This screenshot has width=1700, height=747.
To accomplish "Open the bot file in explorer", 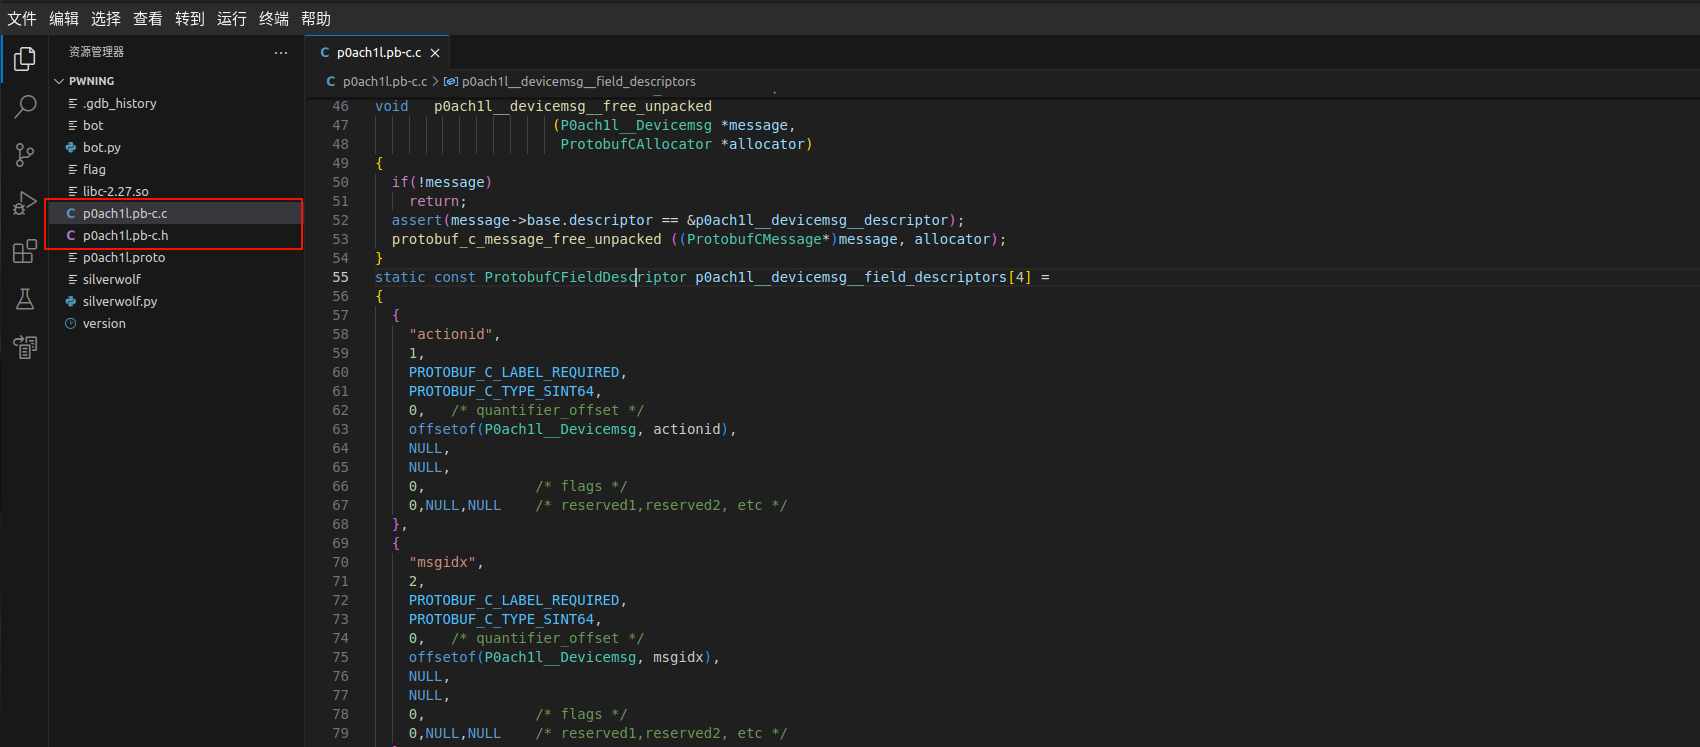I will pyautogui.click(x=176, y=125).
